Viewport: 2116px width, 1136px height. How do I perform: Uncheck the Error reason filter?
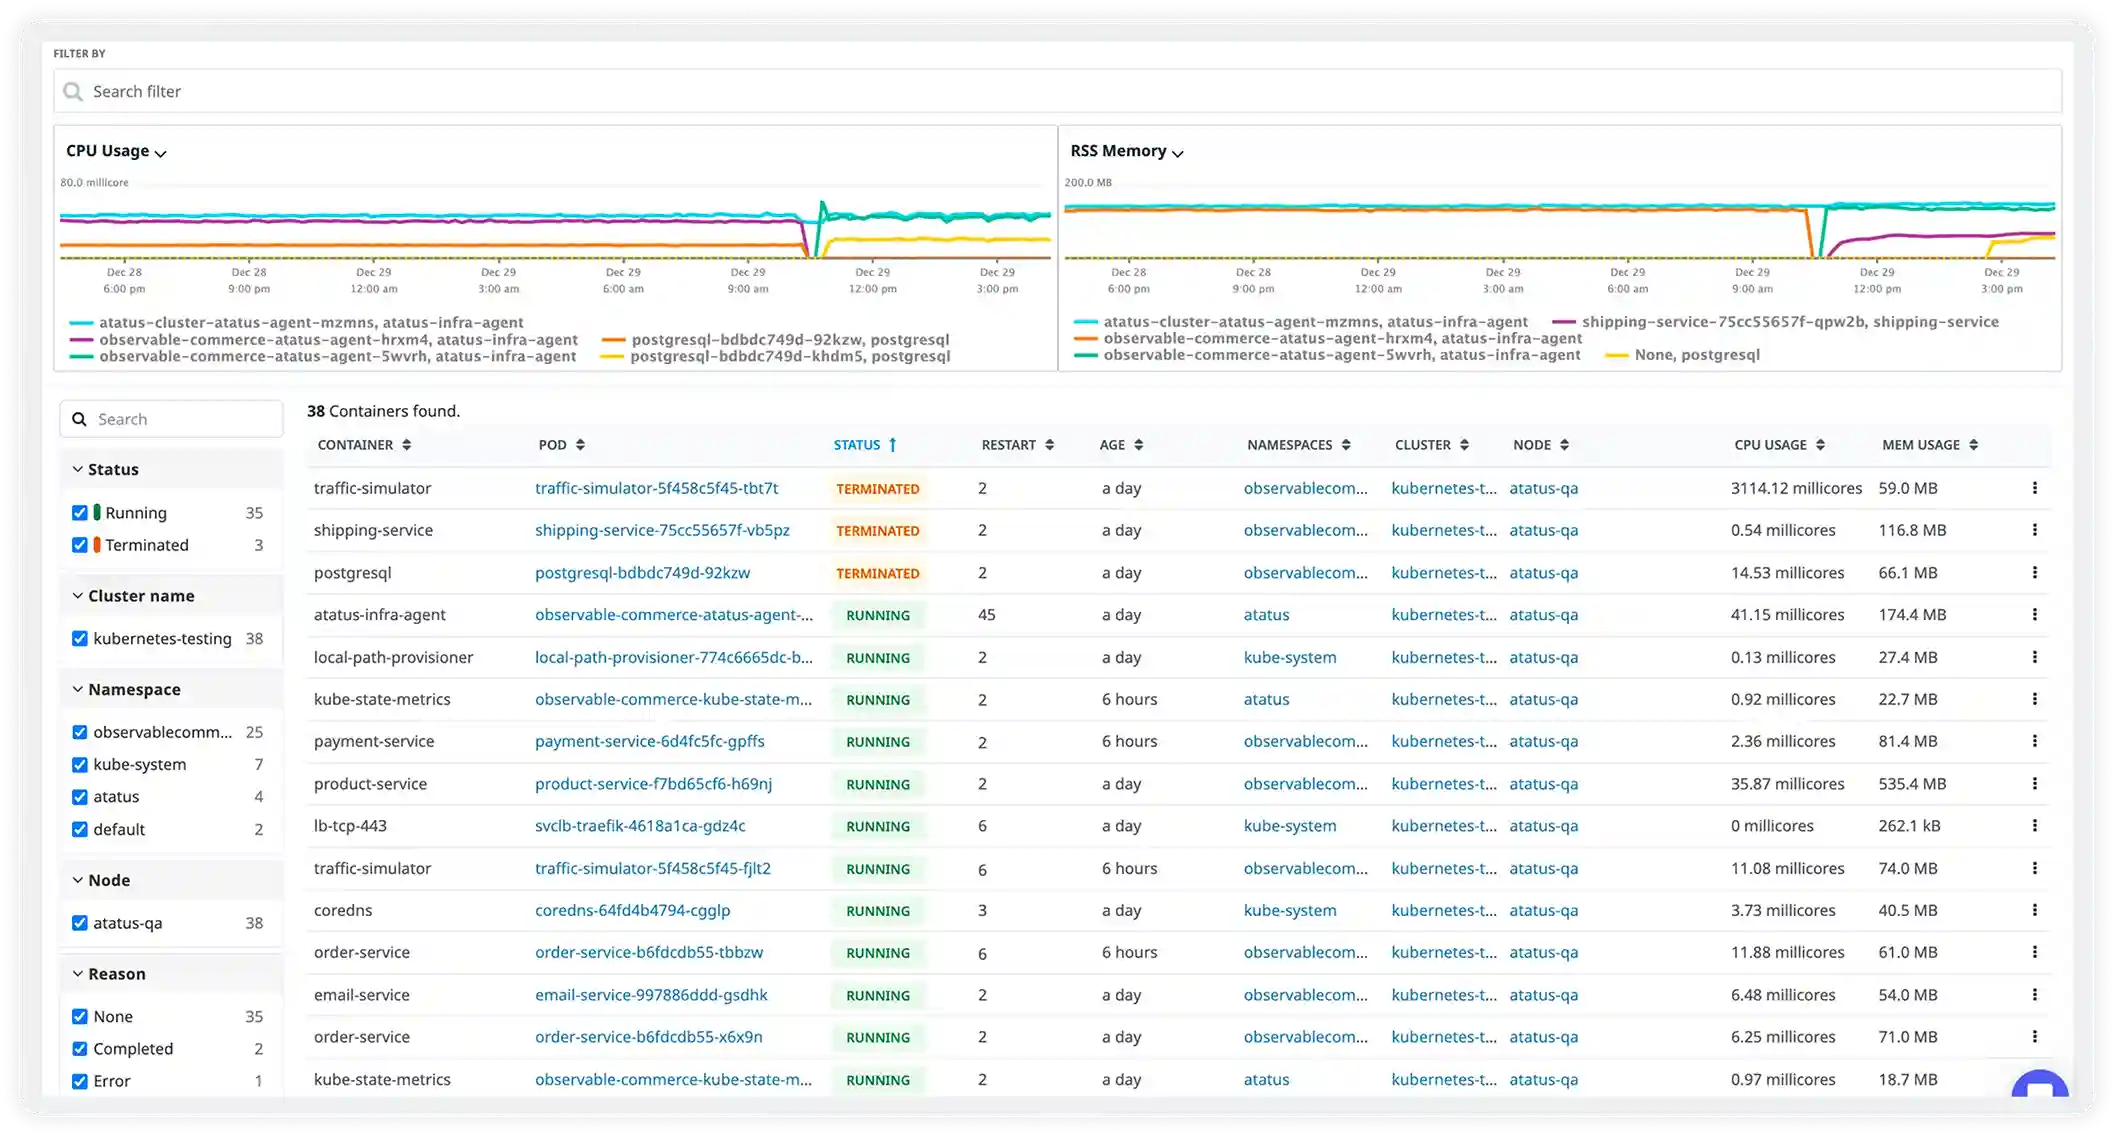pos(80,1081)
